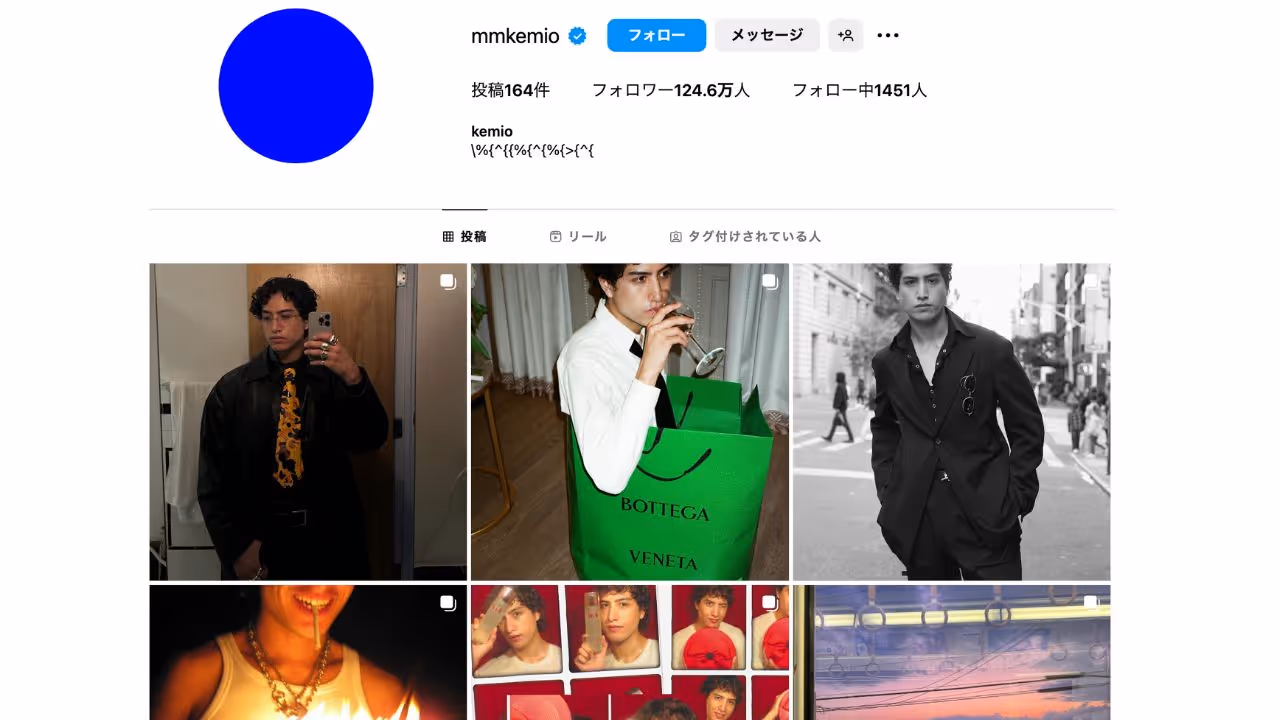
Task: Open the three-dots more options menu
Action: [x=888, y=36]
